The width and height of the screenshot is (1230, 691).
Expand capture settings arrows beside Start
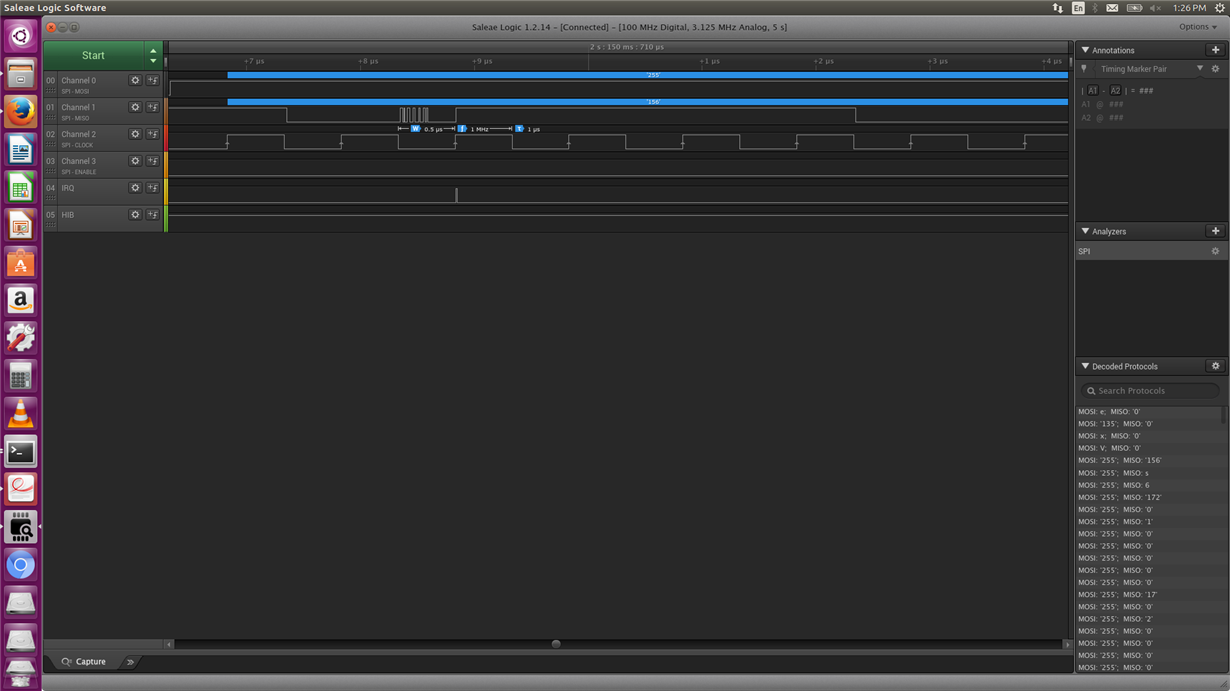pos(153,55)
